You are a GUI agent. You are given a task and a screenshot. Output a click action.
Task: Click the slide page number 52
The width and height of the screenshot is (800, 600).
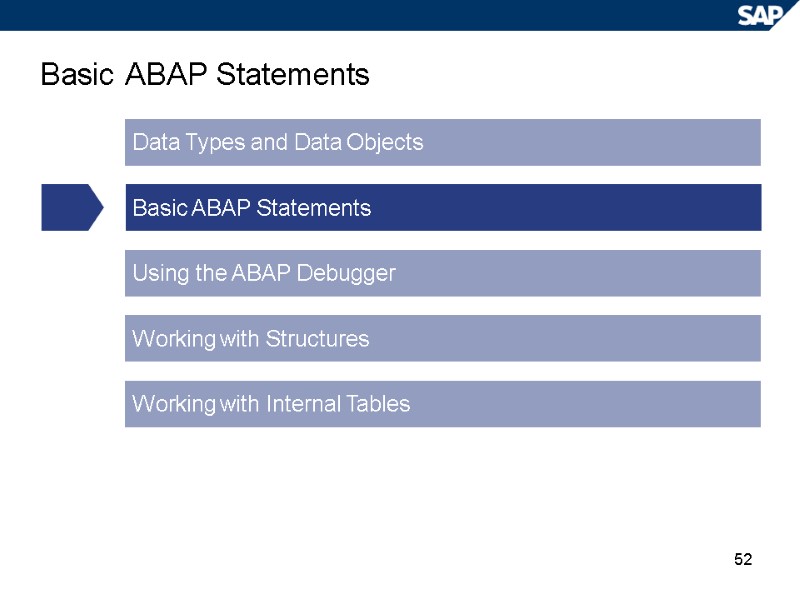coord(742,559)
